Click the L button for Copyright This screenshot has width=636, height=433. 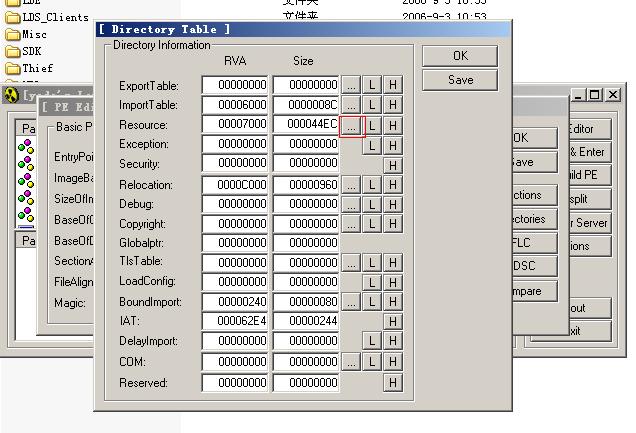(x=372, y=224)
